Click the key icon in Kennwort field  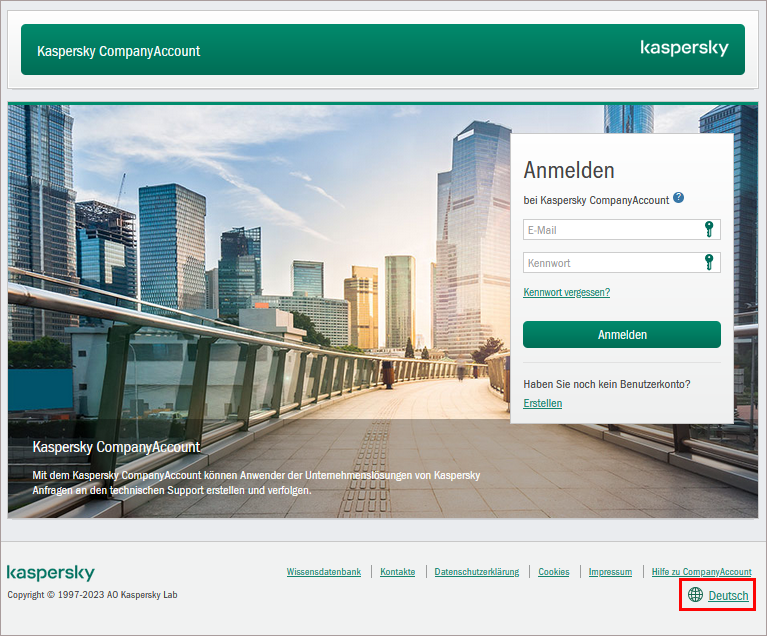[x=709, y=262]
